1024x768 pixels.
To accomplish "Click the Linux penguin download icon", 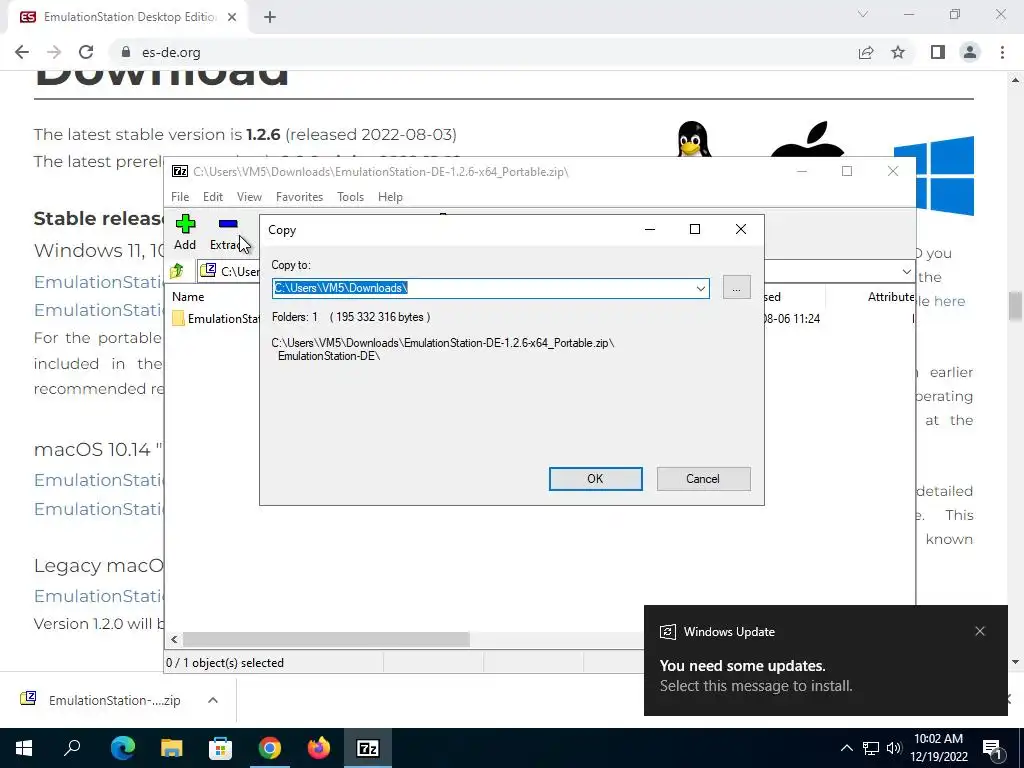I will (693, 138).
